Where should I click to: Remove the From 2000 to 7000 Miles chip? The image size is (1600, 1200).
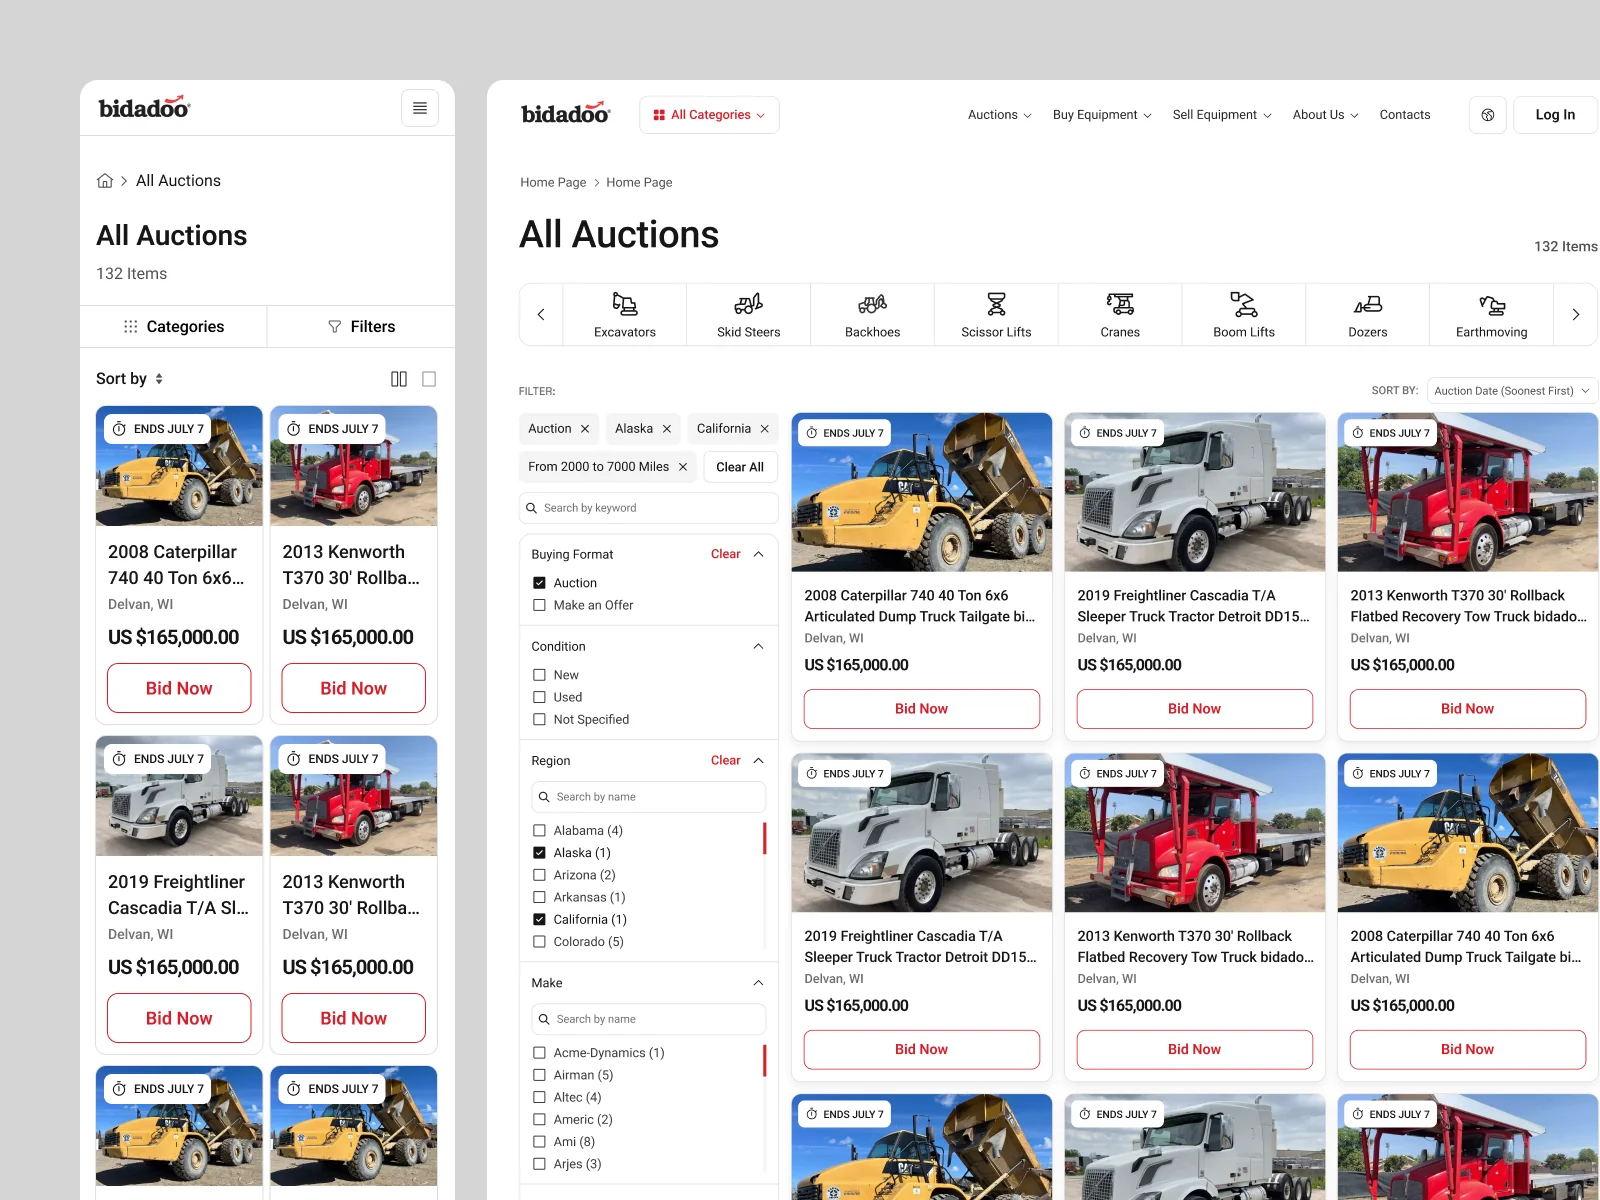click(683, 467)
